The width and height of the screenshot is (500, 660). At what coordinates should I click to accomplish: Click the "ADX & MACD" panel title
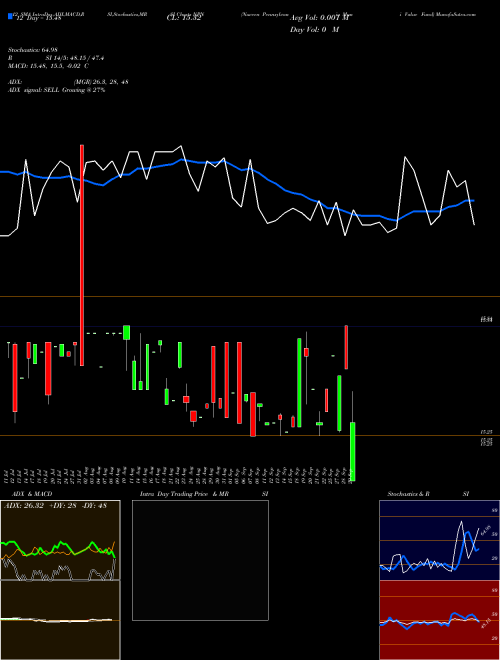click(32, 494)
